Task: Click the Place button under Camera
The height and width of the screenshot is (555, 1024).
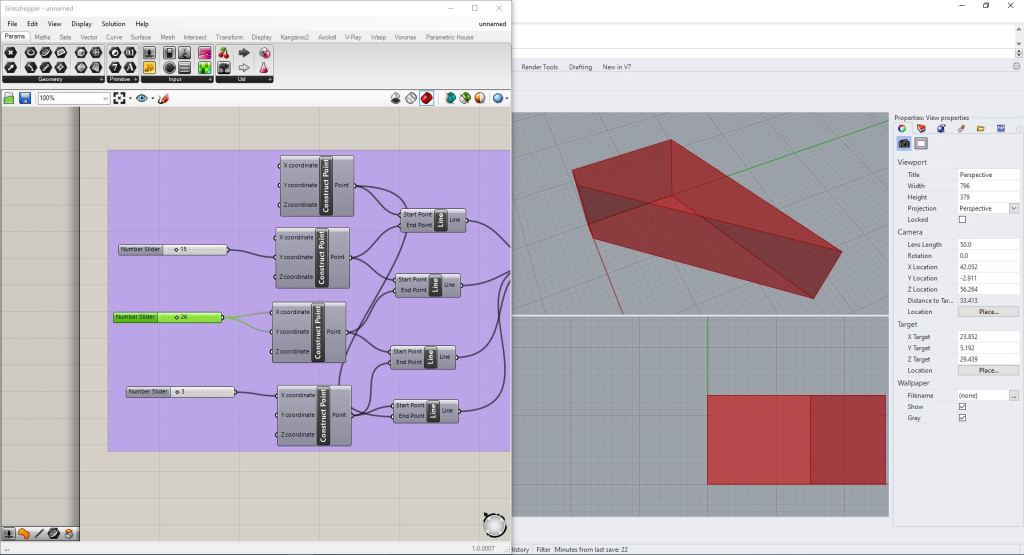Action: (x=988, y=312)
